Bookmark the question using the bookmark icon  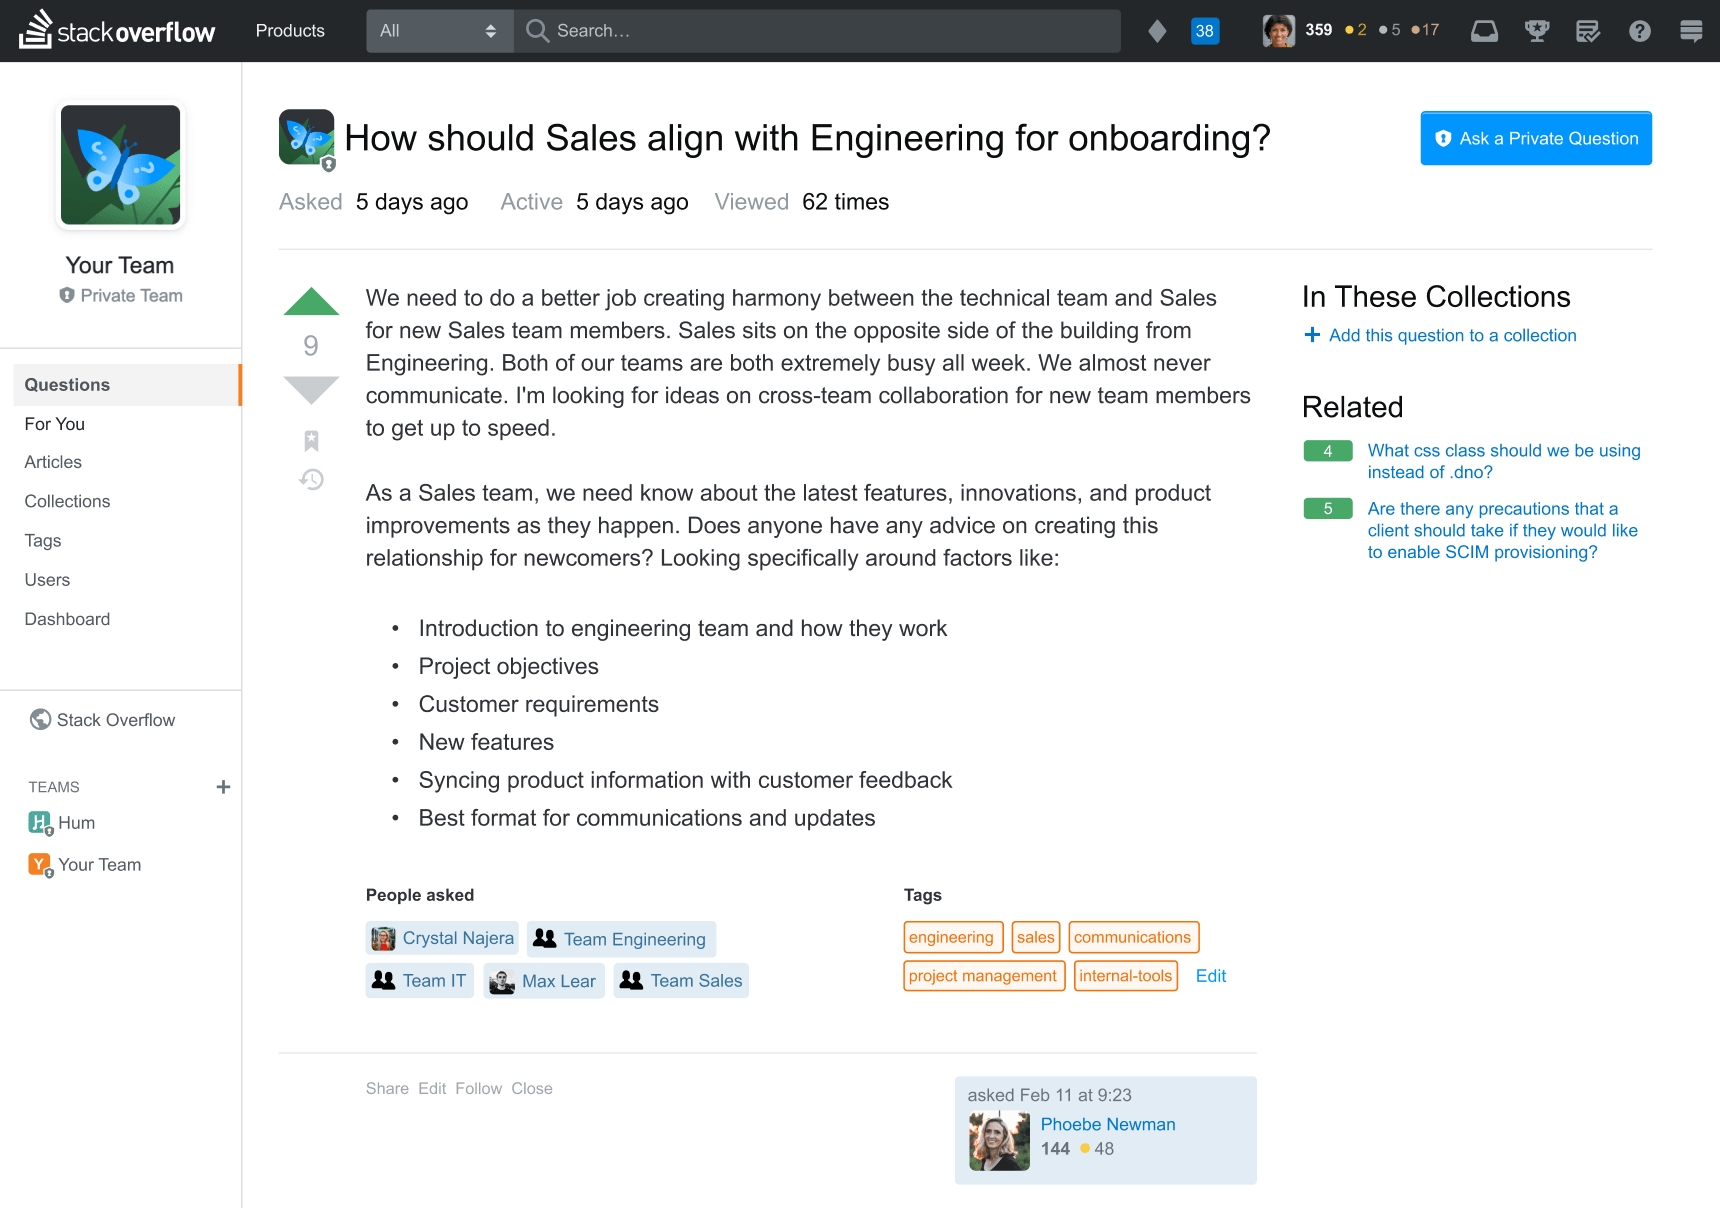[311, 439]
